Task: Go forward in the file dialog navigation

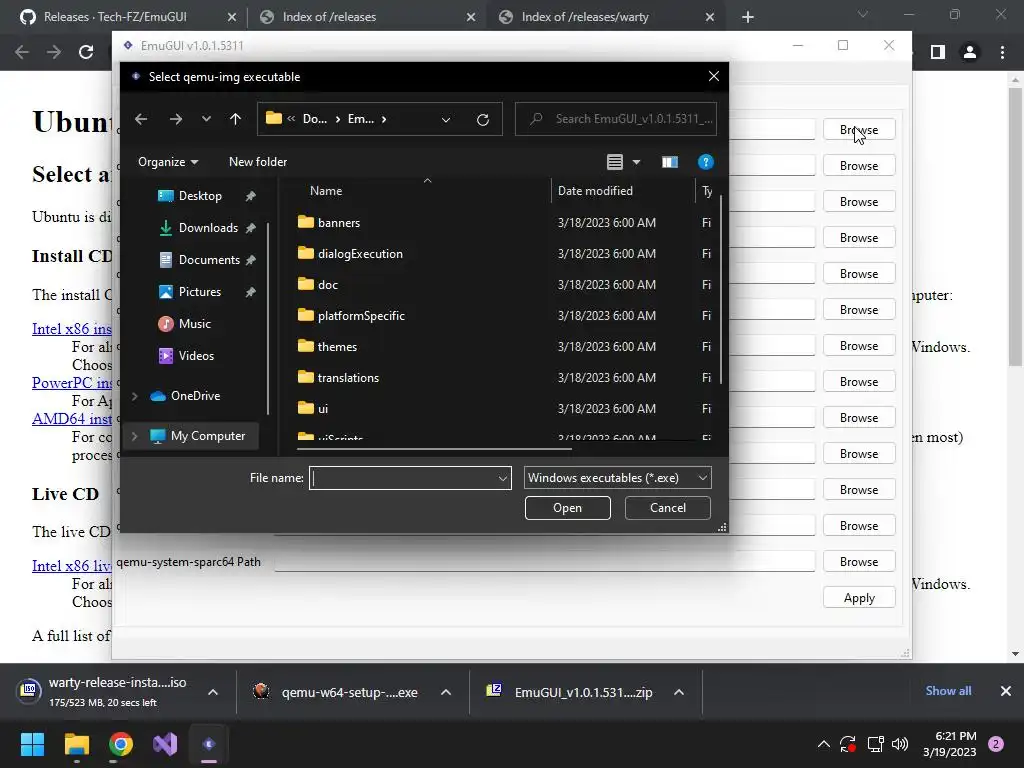Action: 176,119
